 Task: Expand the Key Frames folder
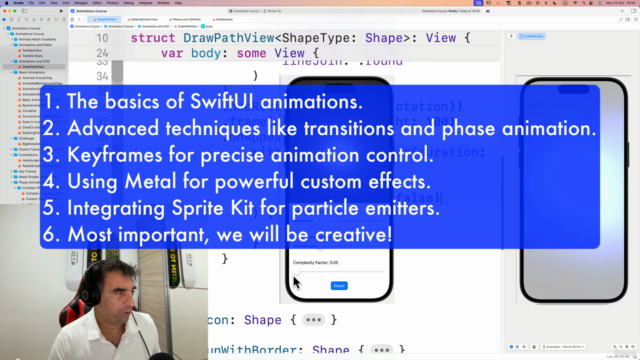(12, 171)
